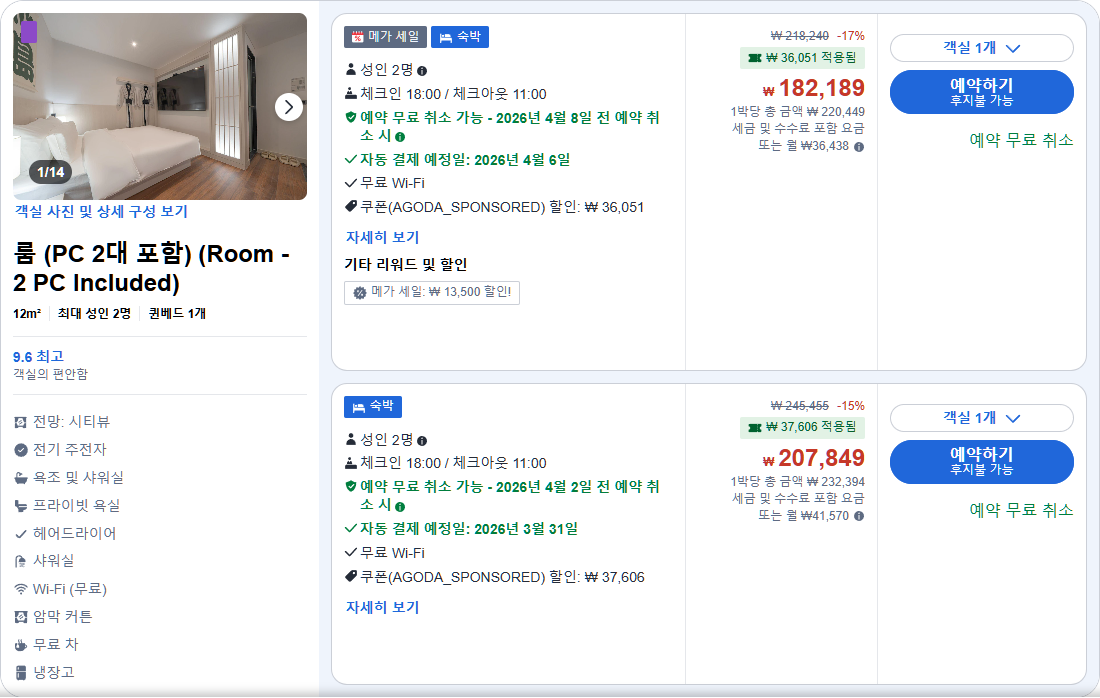1100x698 pixels.
Task: Click the free Wi-Fi amenity icon
Action: pyautogui.click(x=20, y=589)
